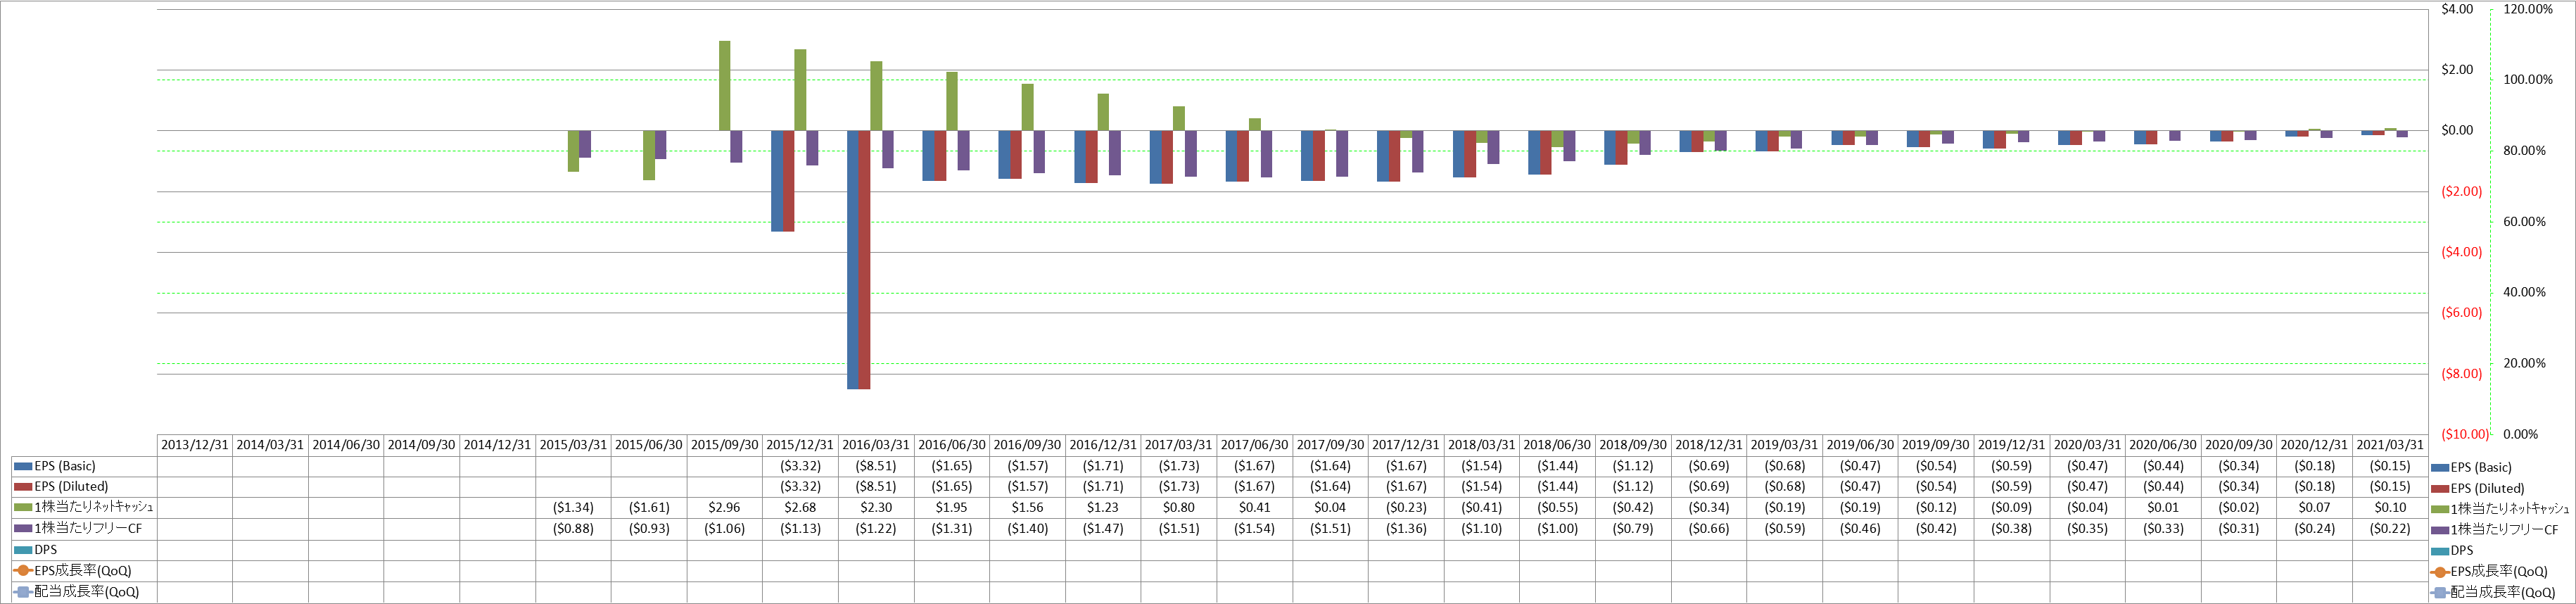Viewport: 2576px width, 604px height.
Task: Click the 2015/03/31 date column header
Action: click(x=573, y=445)
